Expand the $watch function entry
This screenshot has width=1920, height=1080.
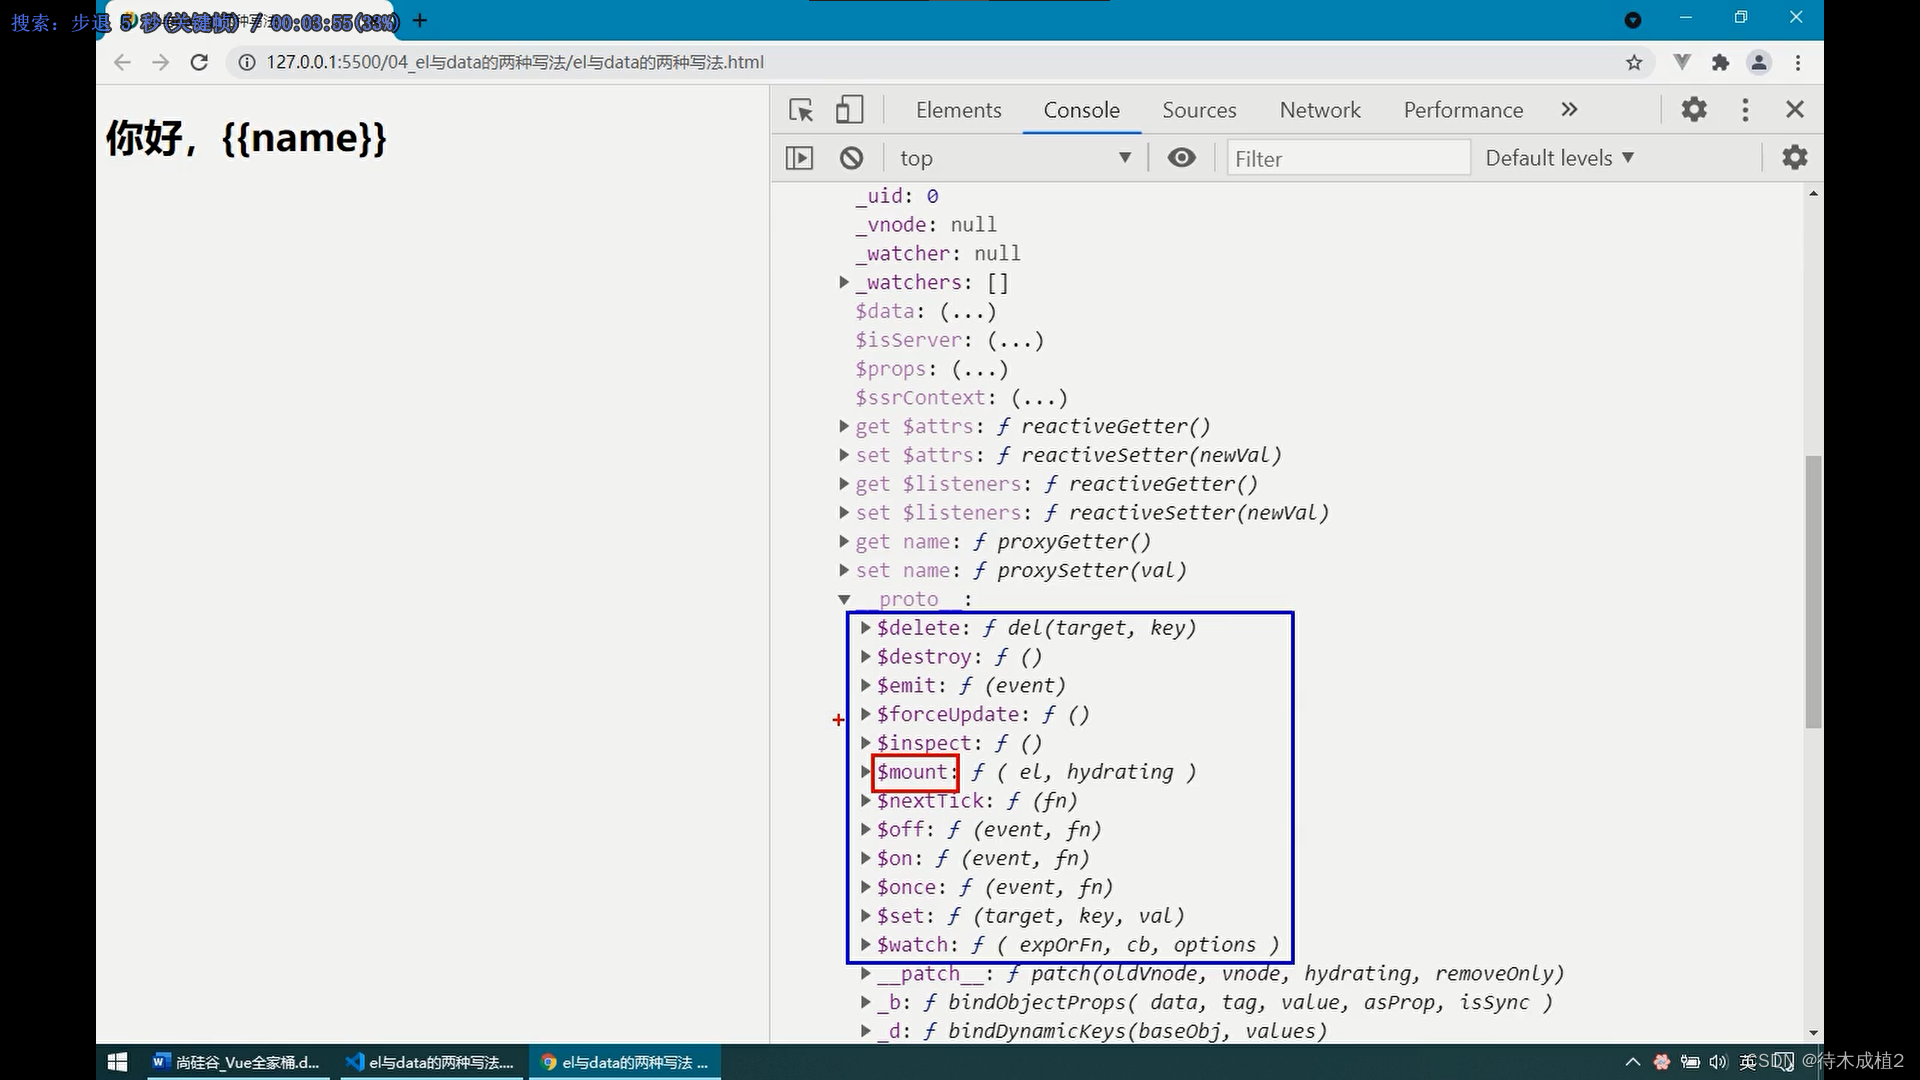866,945
